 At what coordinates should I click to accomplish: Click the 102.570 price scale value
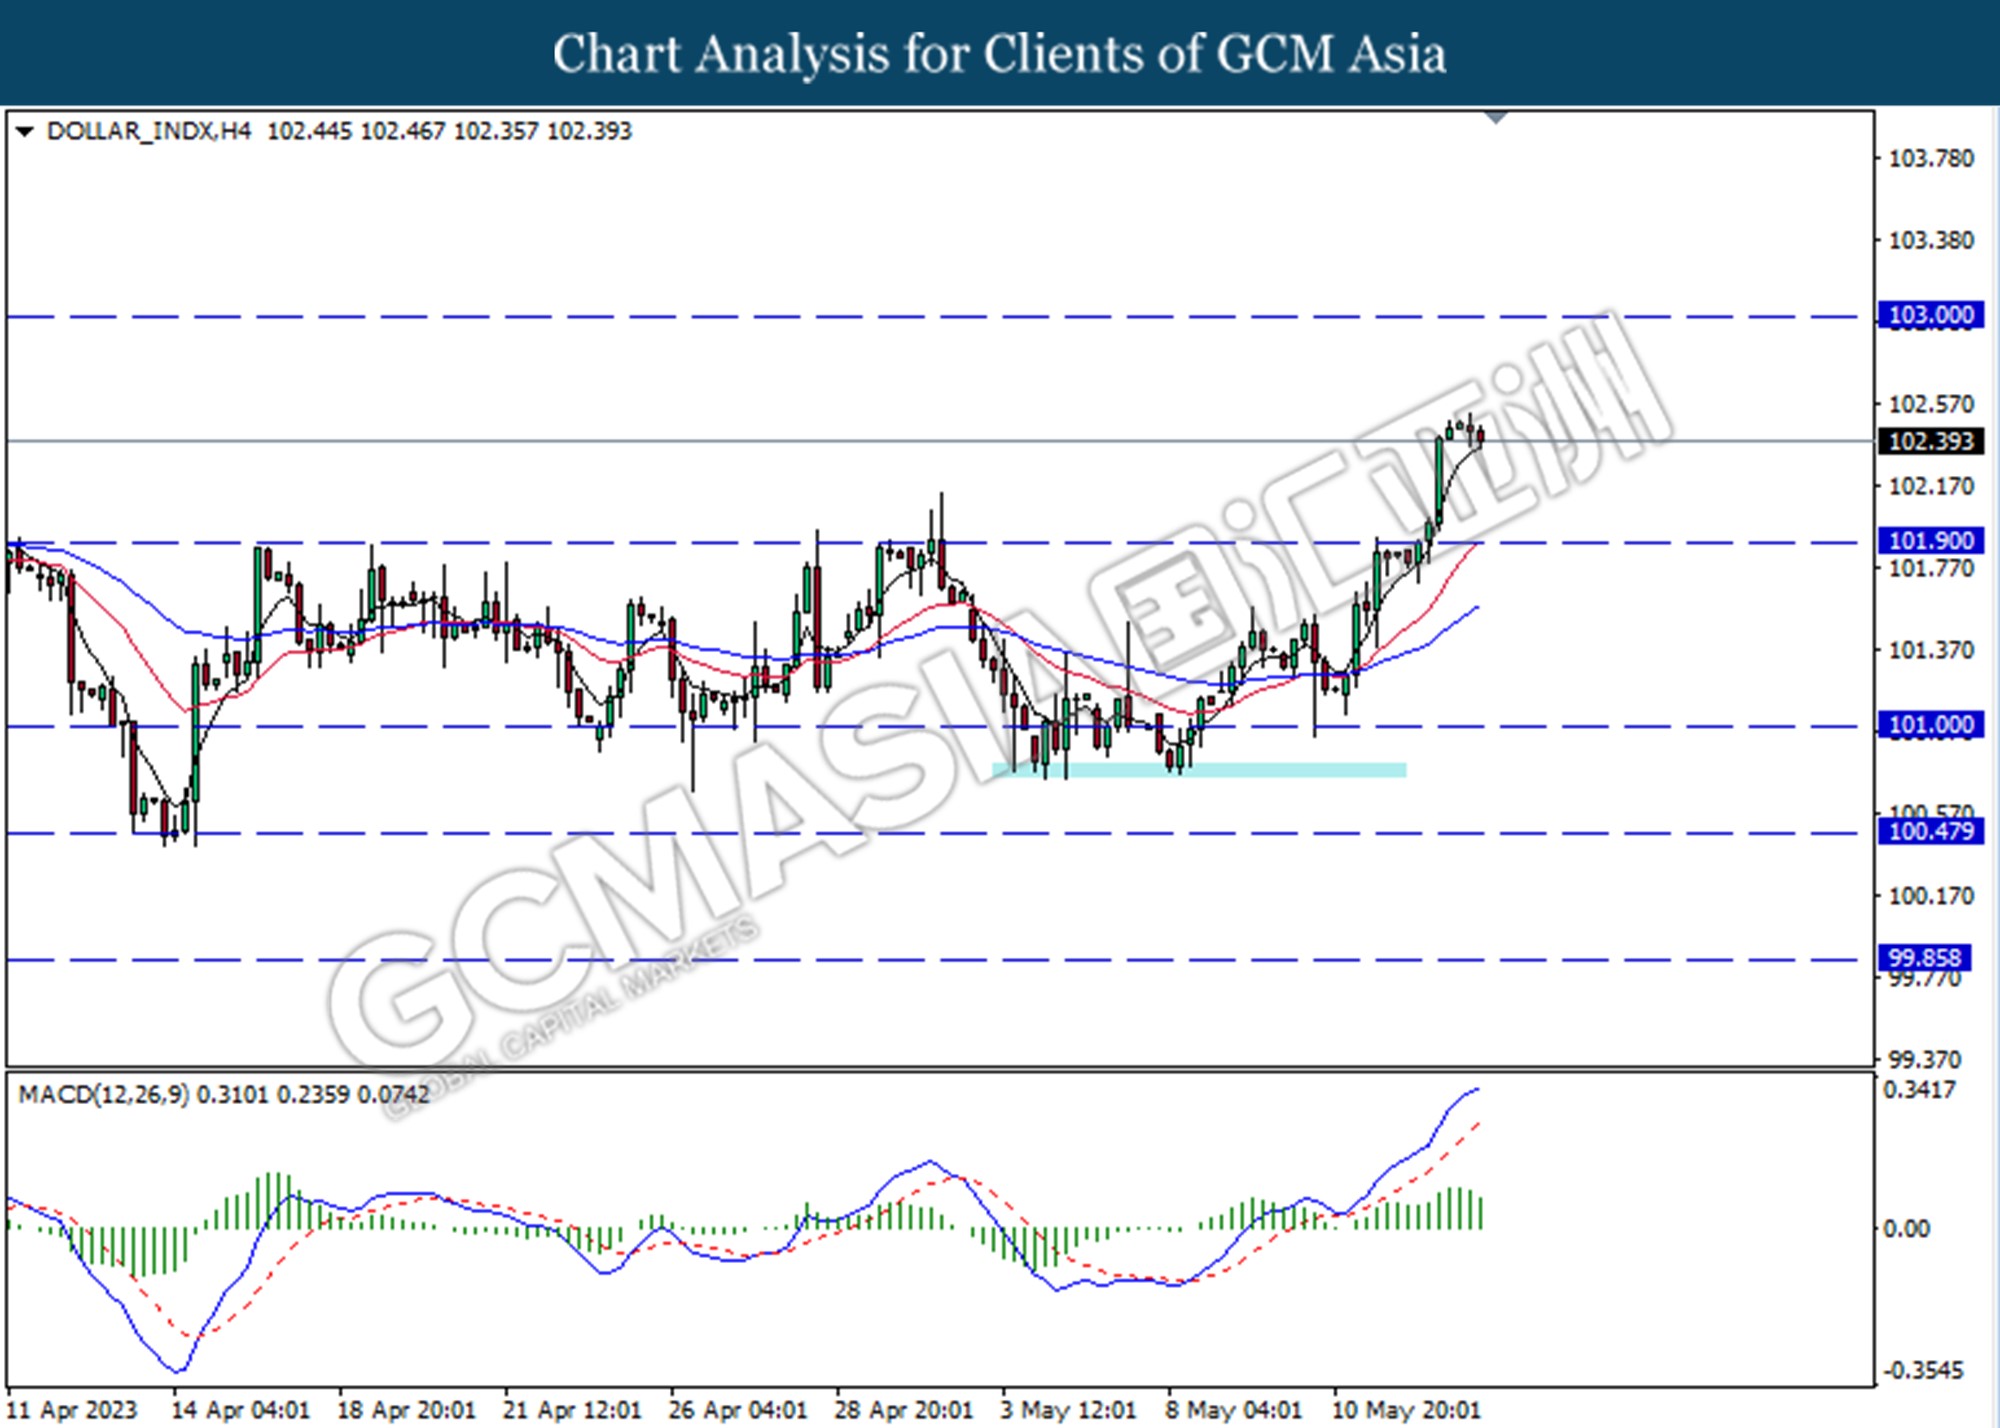click(1931, 404)
